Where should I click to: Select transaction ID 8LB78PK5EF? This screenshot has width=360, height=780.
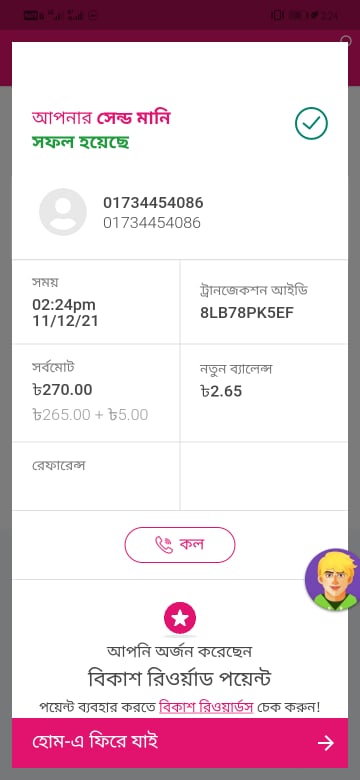click(x=247, y=313)
